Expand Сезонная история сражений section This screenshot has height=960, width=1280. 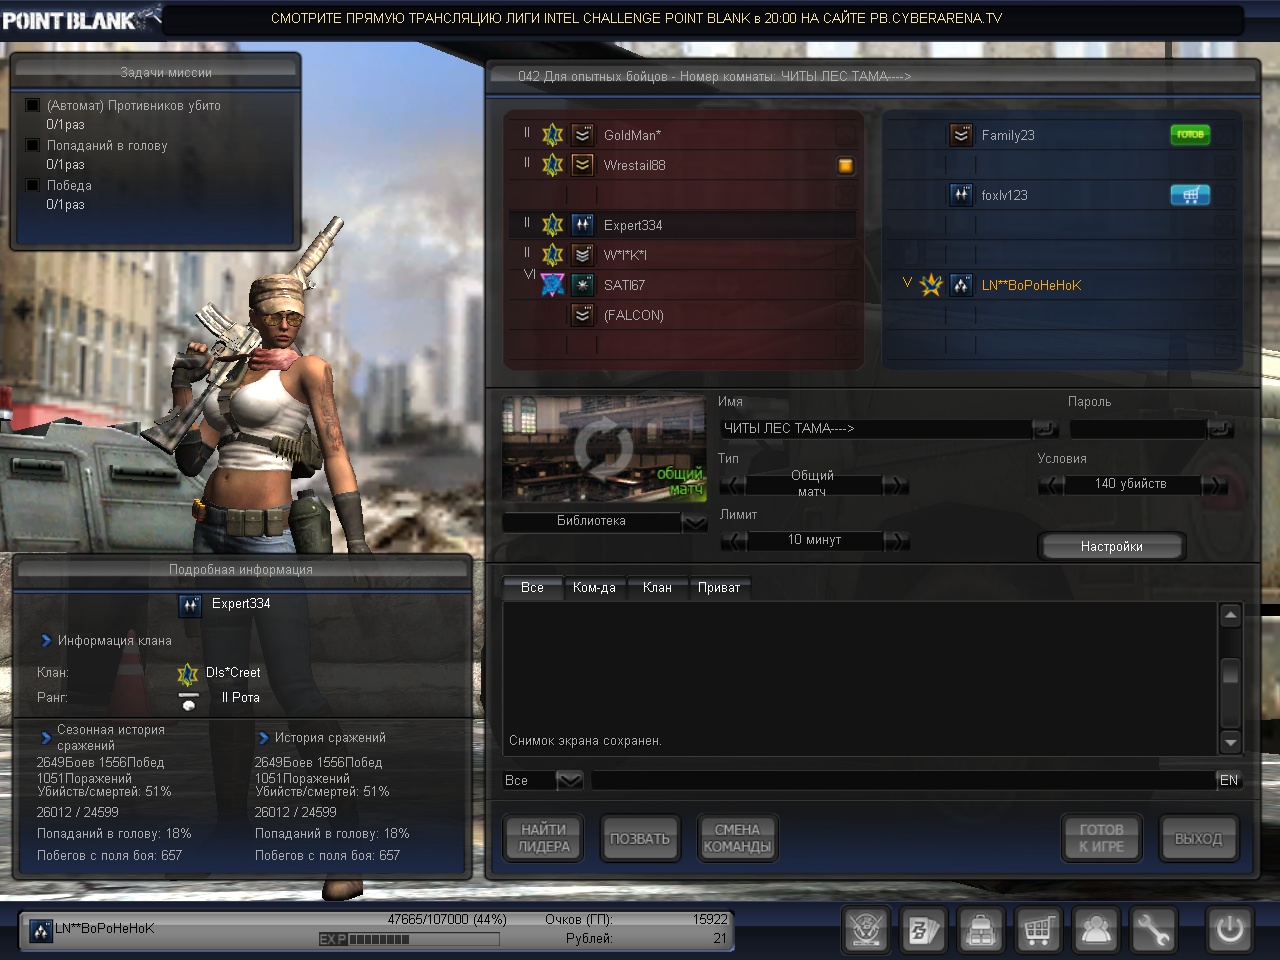click(46, 738)
